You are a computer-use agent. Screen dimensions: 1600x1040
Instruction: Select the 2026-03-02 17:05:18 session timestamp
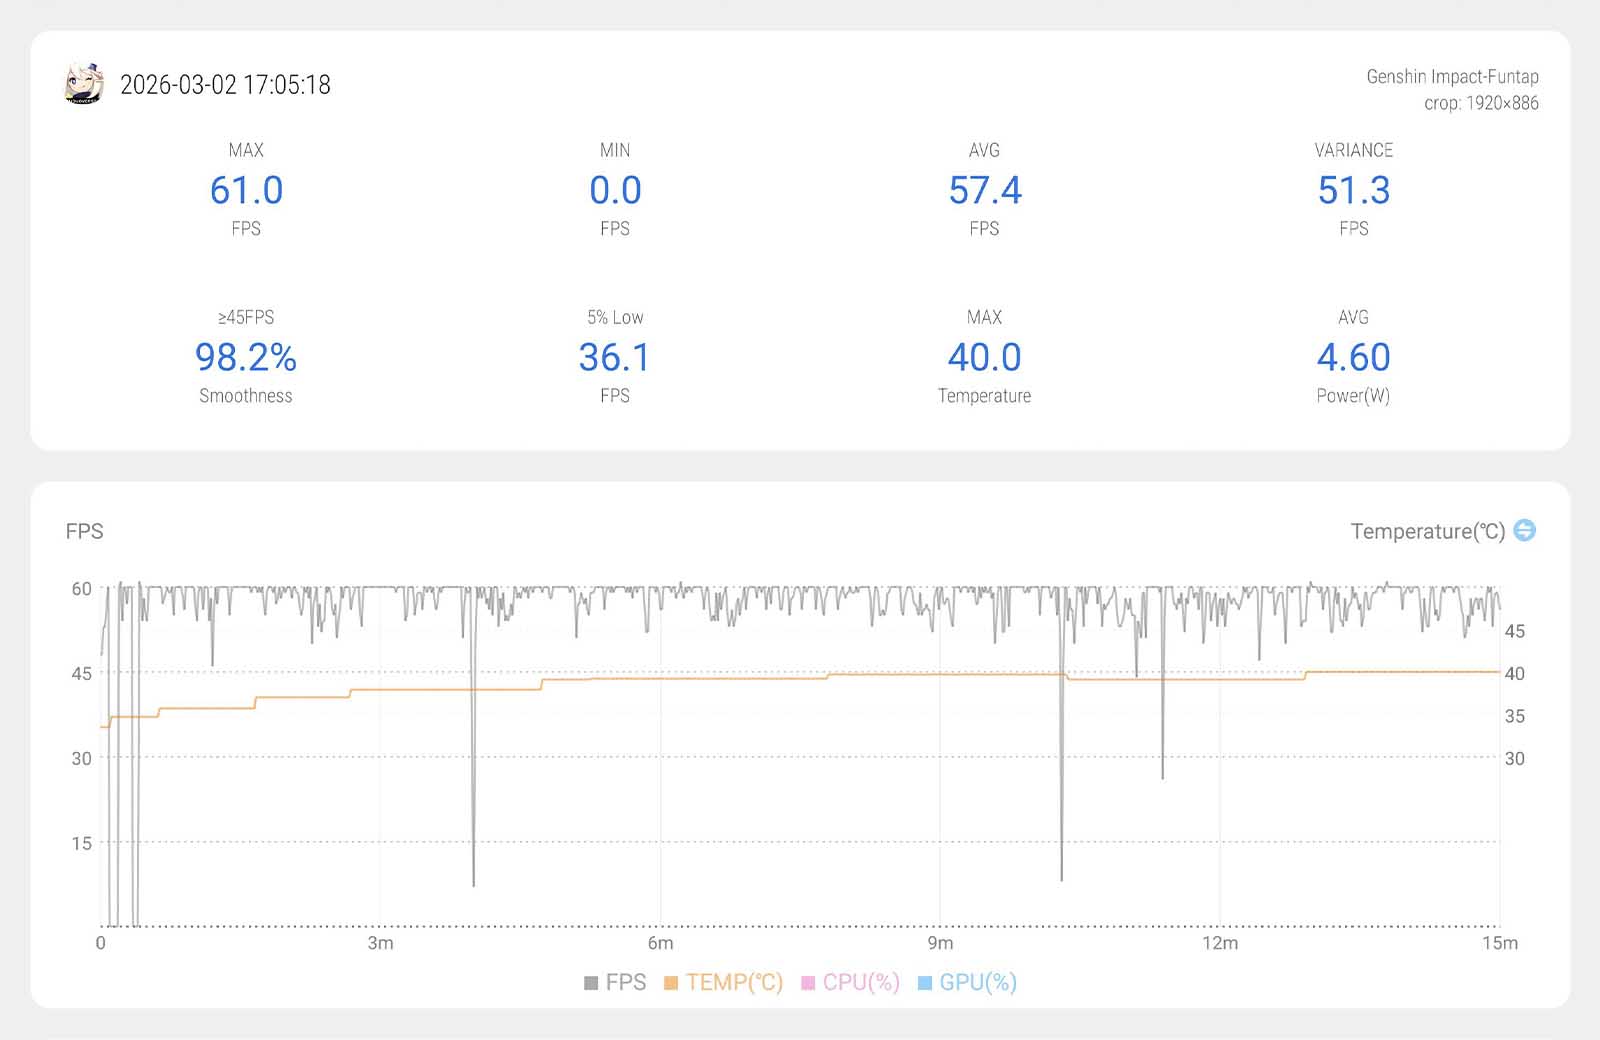(225, 85)
